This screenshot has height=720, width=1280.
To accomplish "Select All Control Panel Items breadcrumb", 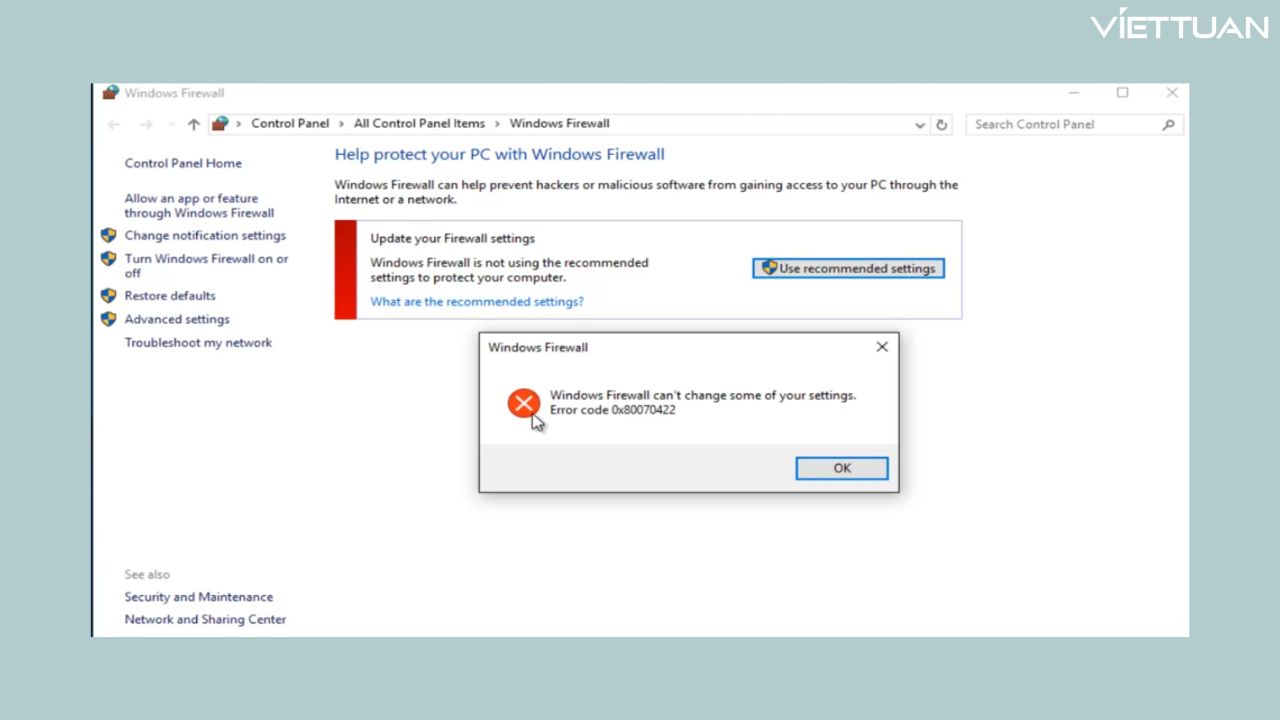I will (419, 124).
